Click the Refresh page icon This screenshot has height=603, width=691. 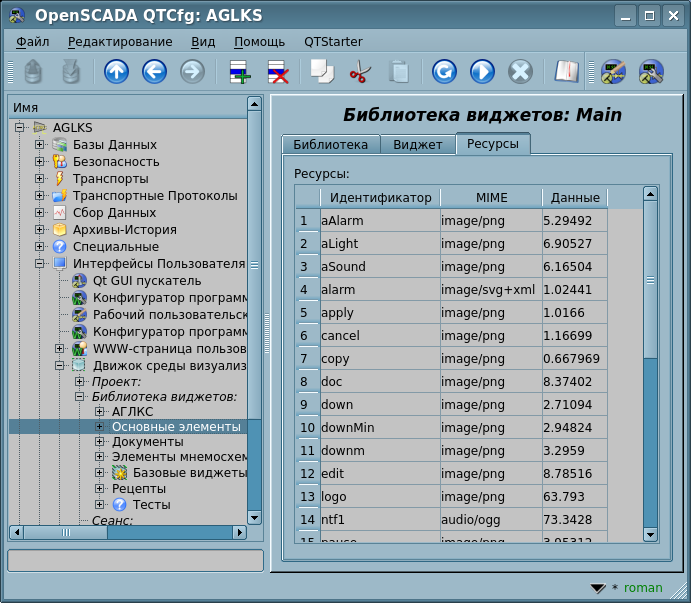(x=444, y=72)
